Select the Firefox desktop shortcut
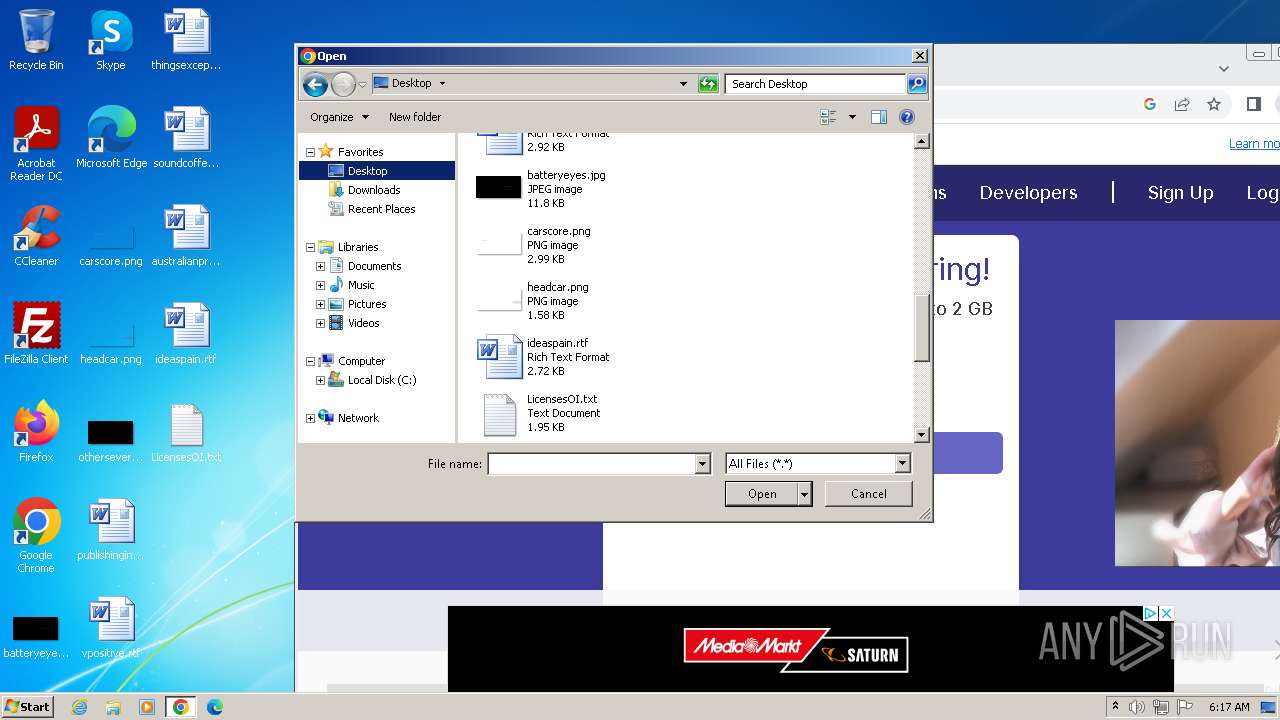Image resolution: width=1280 pixels, height=720 pixels. click(36, 432)
